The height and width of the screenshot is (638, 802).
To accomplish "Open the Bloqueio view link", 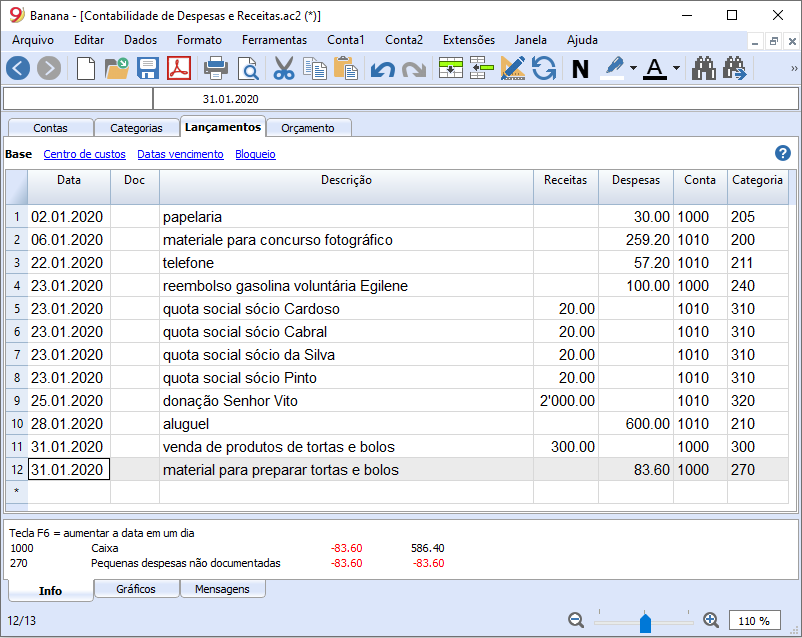I will pyautogui.click(x=255, y=154).
